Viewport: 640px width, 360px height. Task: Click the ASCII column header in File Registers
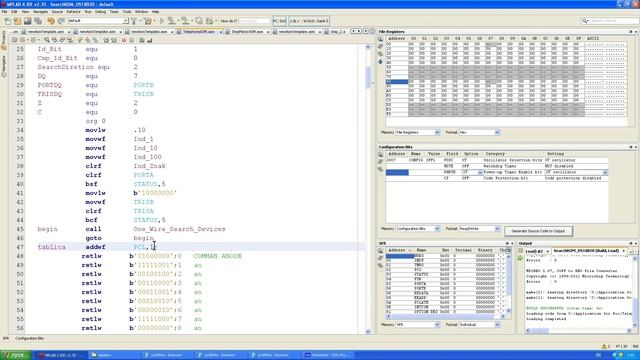coord(593,38)
